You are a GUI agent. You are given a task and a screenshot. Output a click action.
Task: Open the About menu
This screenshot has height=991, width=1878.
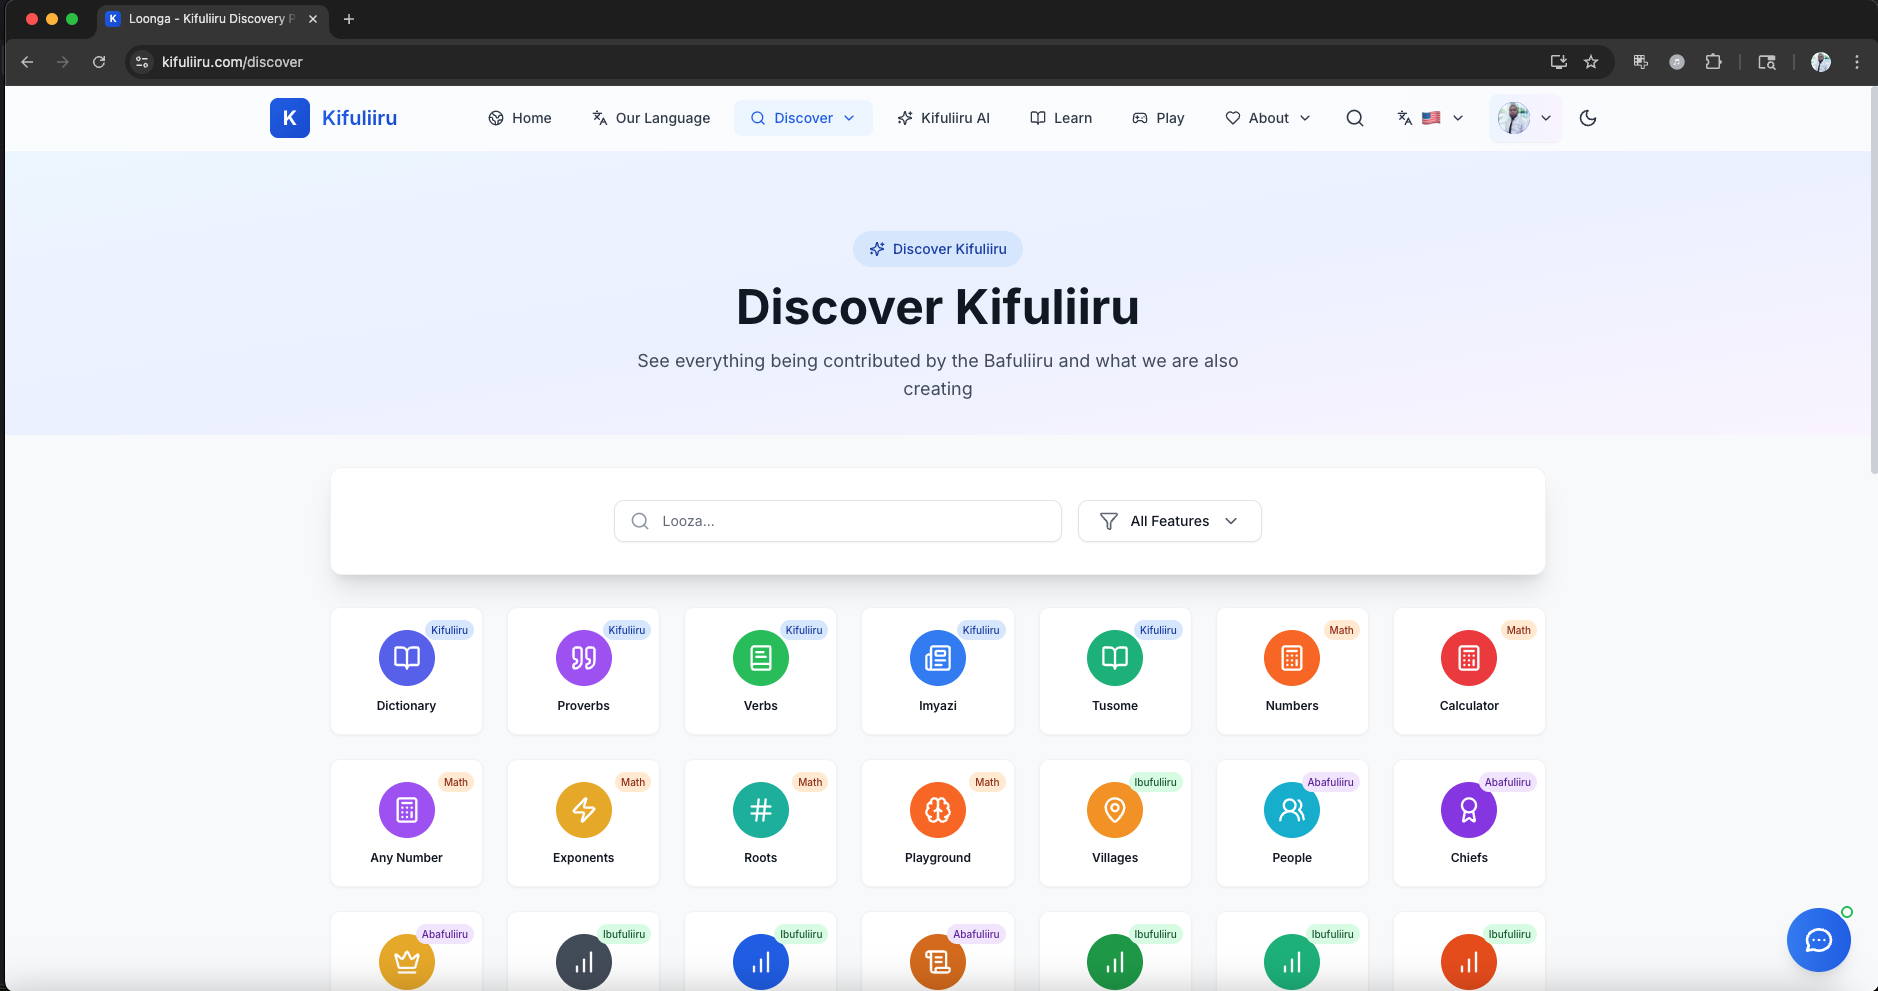1267,118
